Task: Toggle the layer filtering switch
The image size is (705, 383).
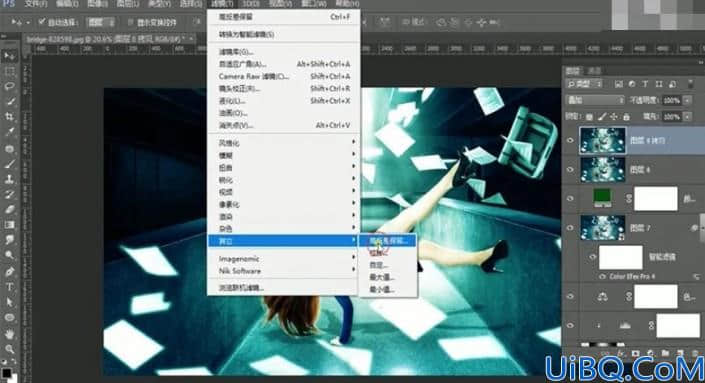Action: [x=690, y=84]
